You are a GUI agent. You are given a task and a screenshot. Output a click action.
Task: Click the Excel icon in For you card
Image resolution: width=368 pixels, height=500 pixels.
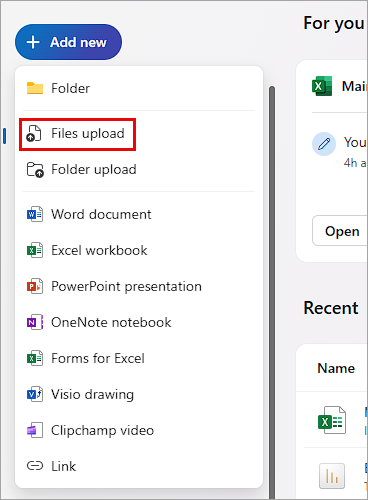[322, 86]
